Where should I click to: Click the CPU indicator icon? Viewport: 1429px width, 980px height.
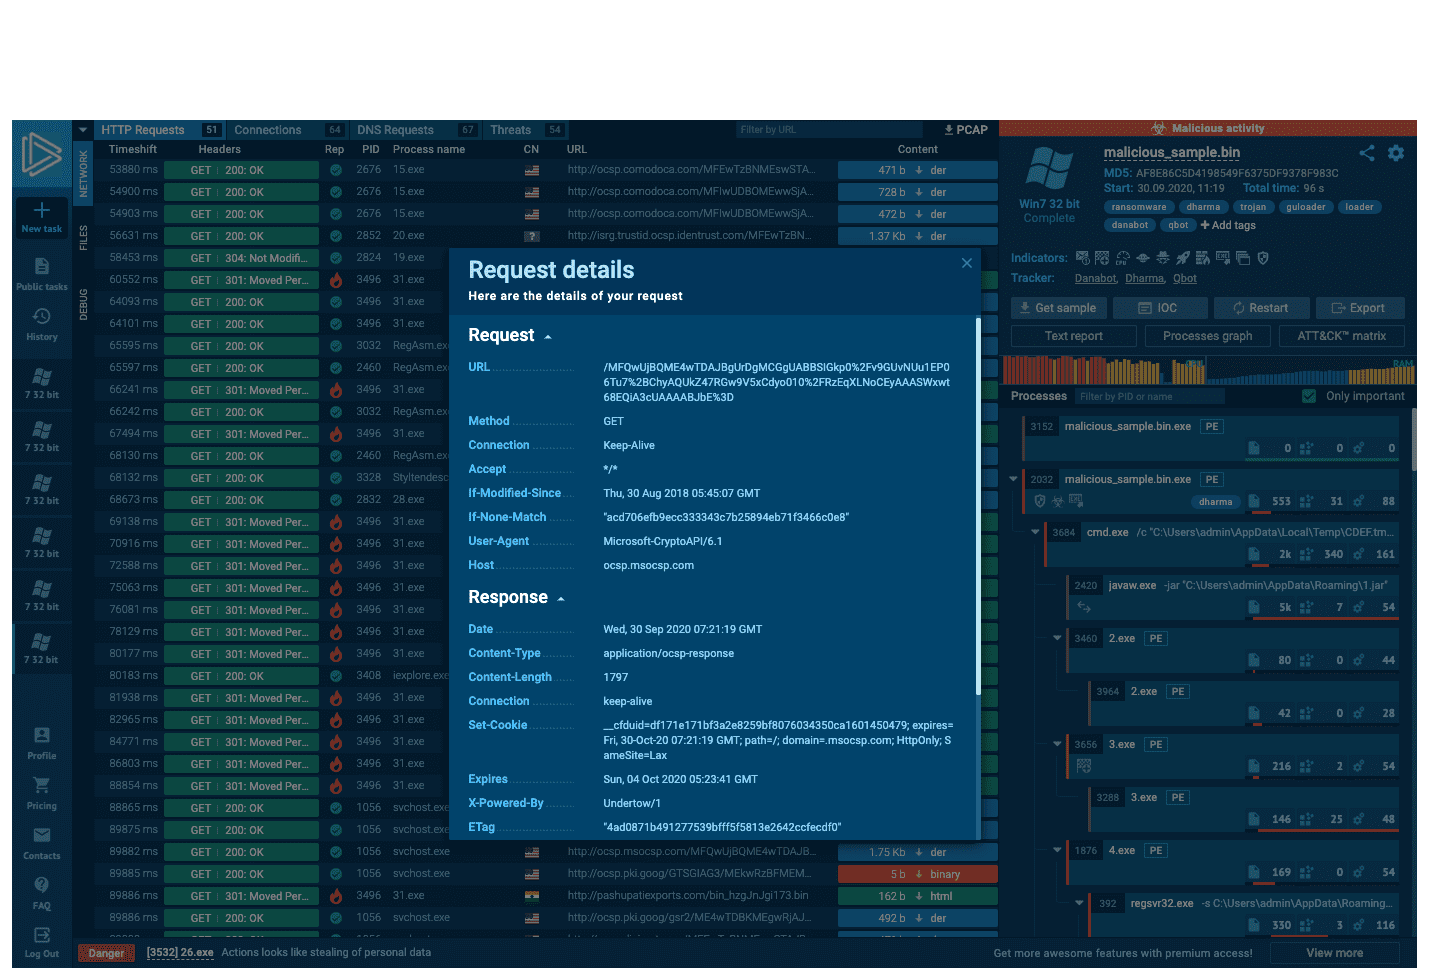click(1122, 258)
